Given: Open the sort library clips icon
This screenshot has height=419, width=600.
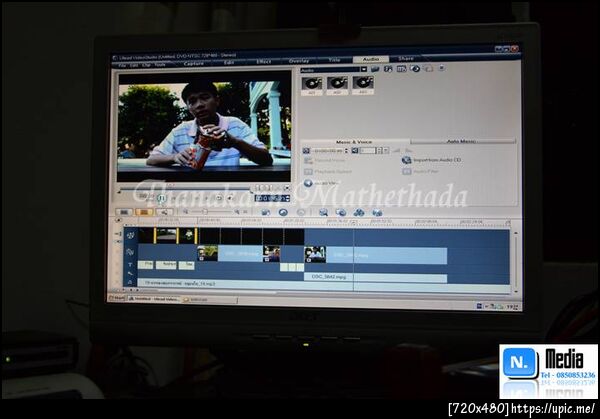Looking at the screenshot, I should 388,69.
